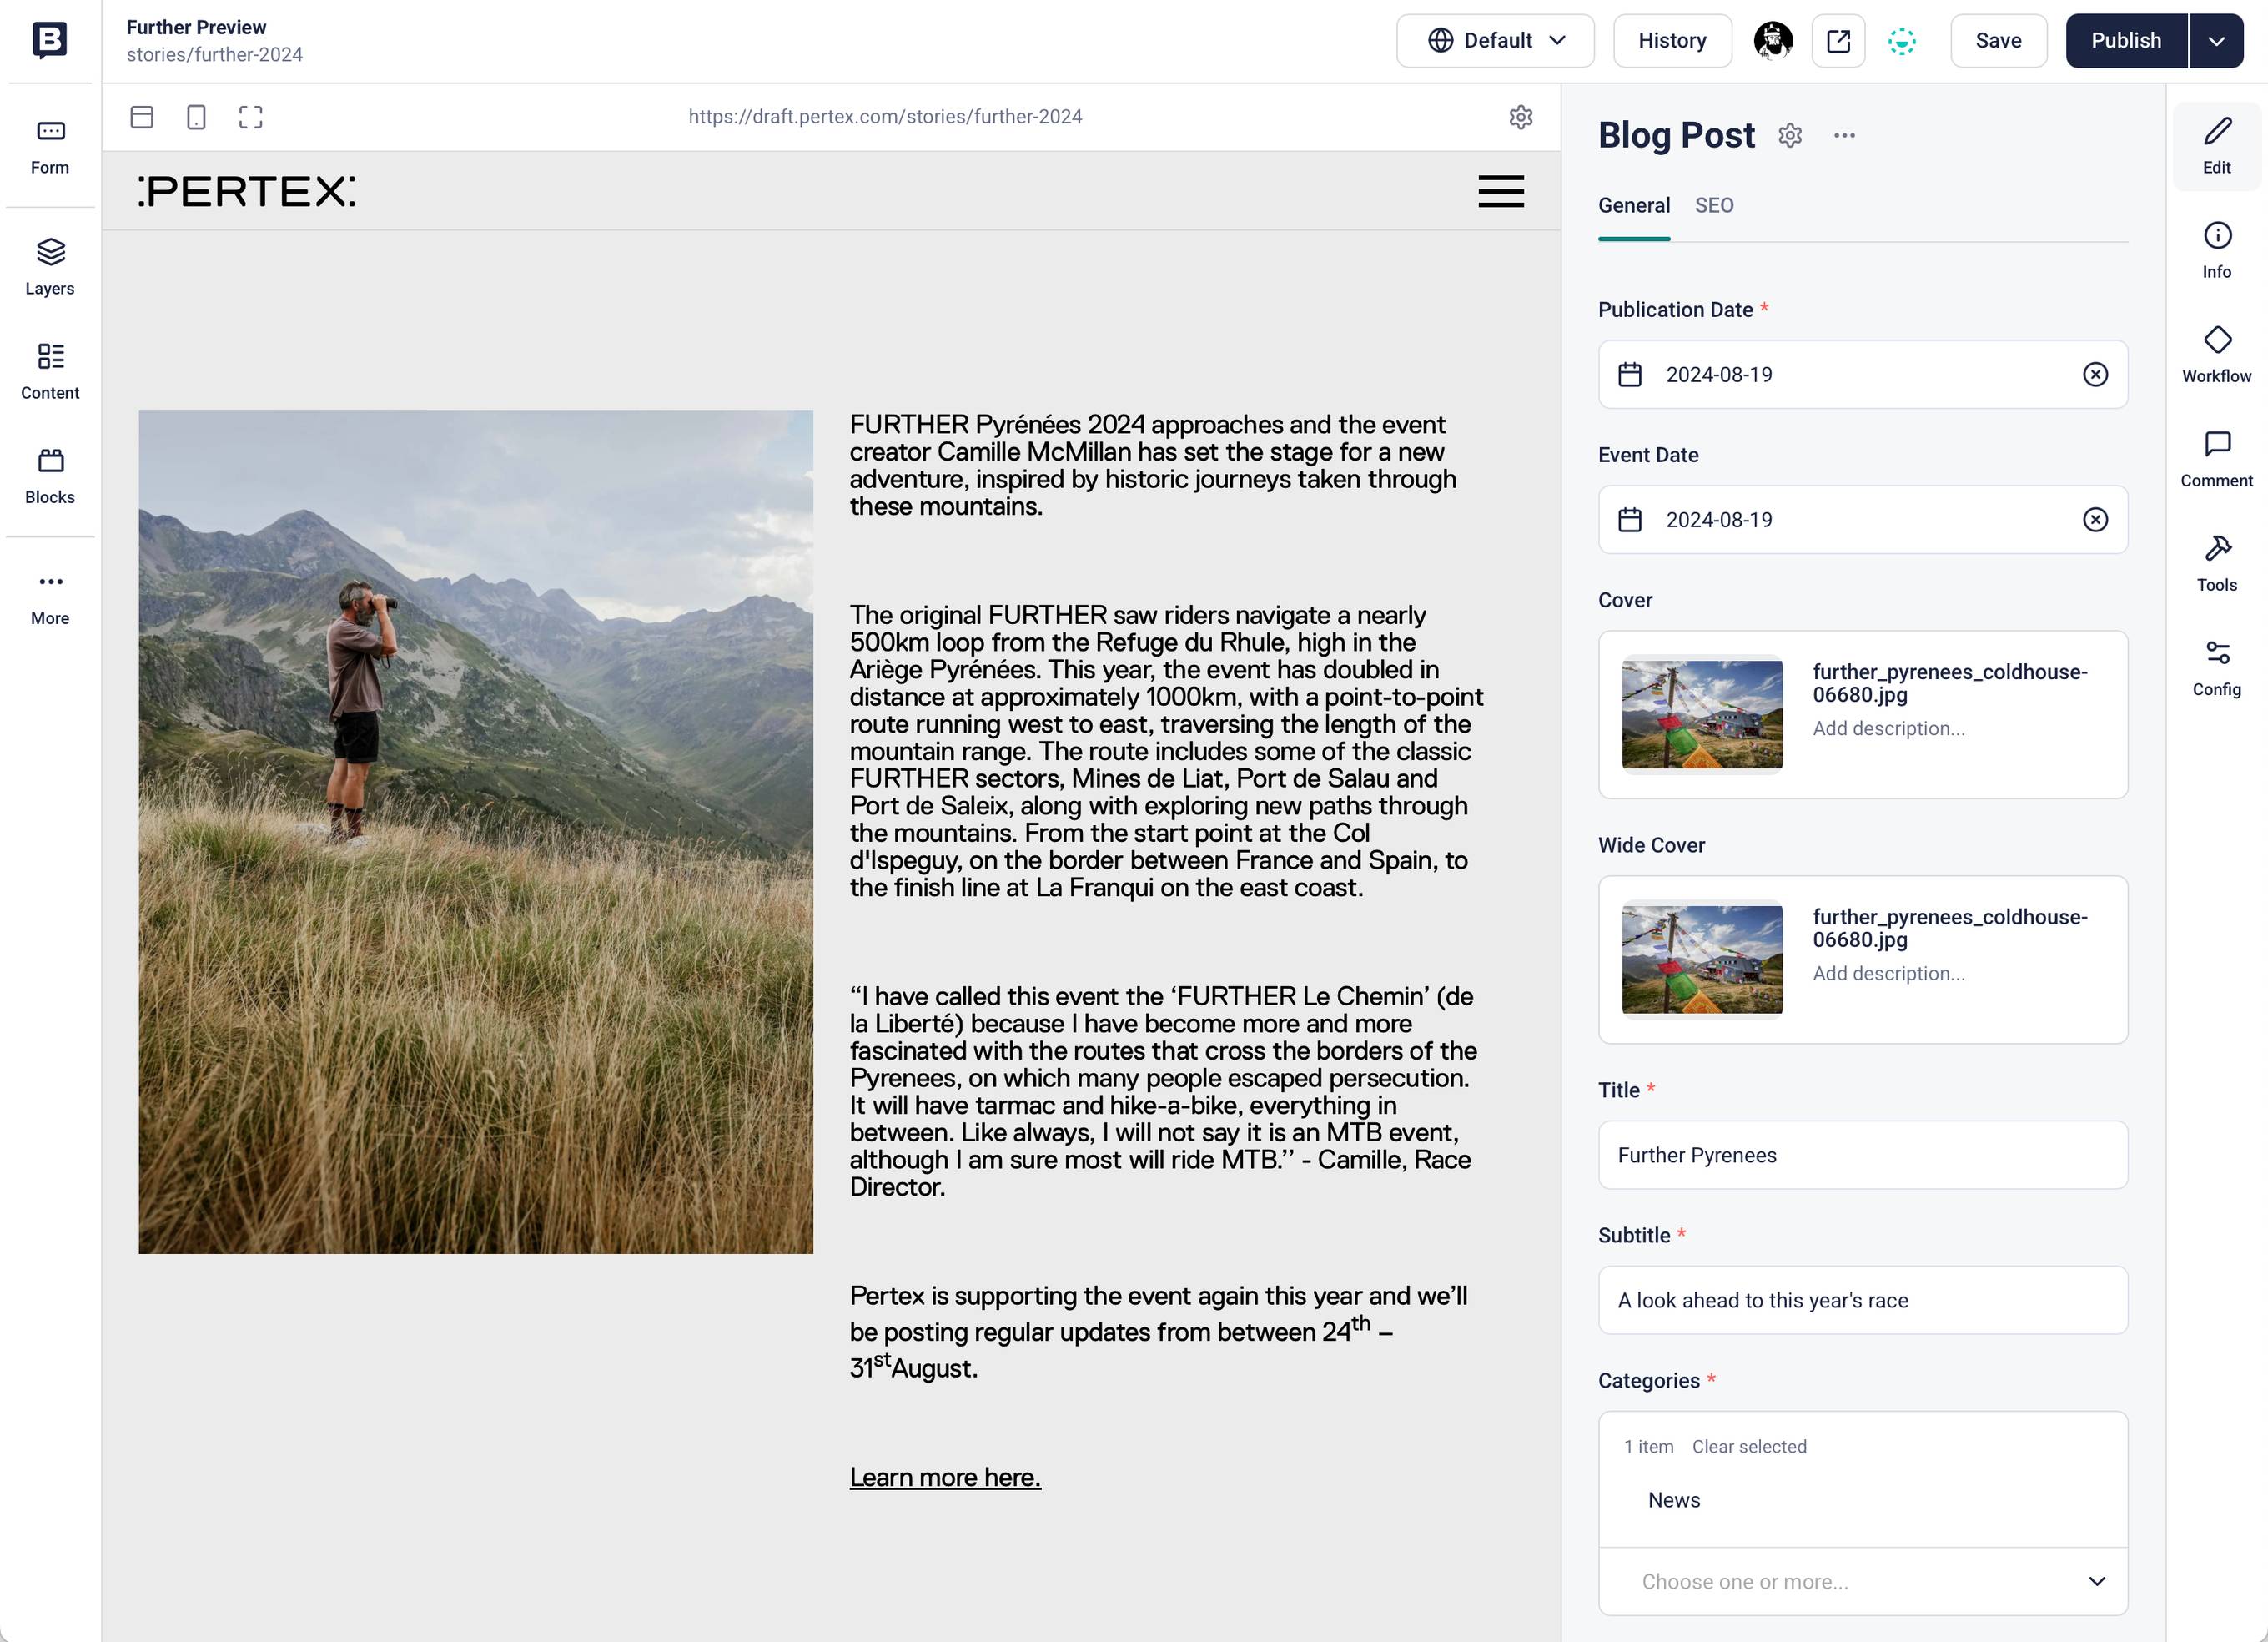Image resolution: width=2268 pixels, height=1642 pixels.
Task: Open the Categories 'Choose one or more' dropdown
Action: point(1862,1581)
